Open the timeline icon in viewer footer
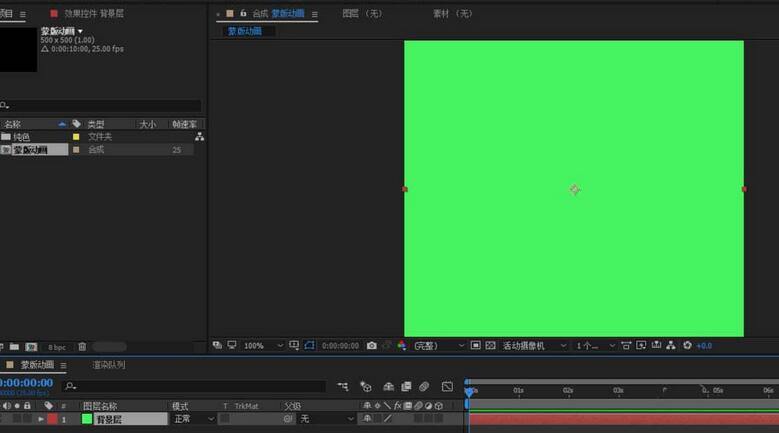Screen dimensions: 779x433 click(656, 345)
